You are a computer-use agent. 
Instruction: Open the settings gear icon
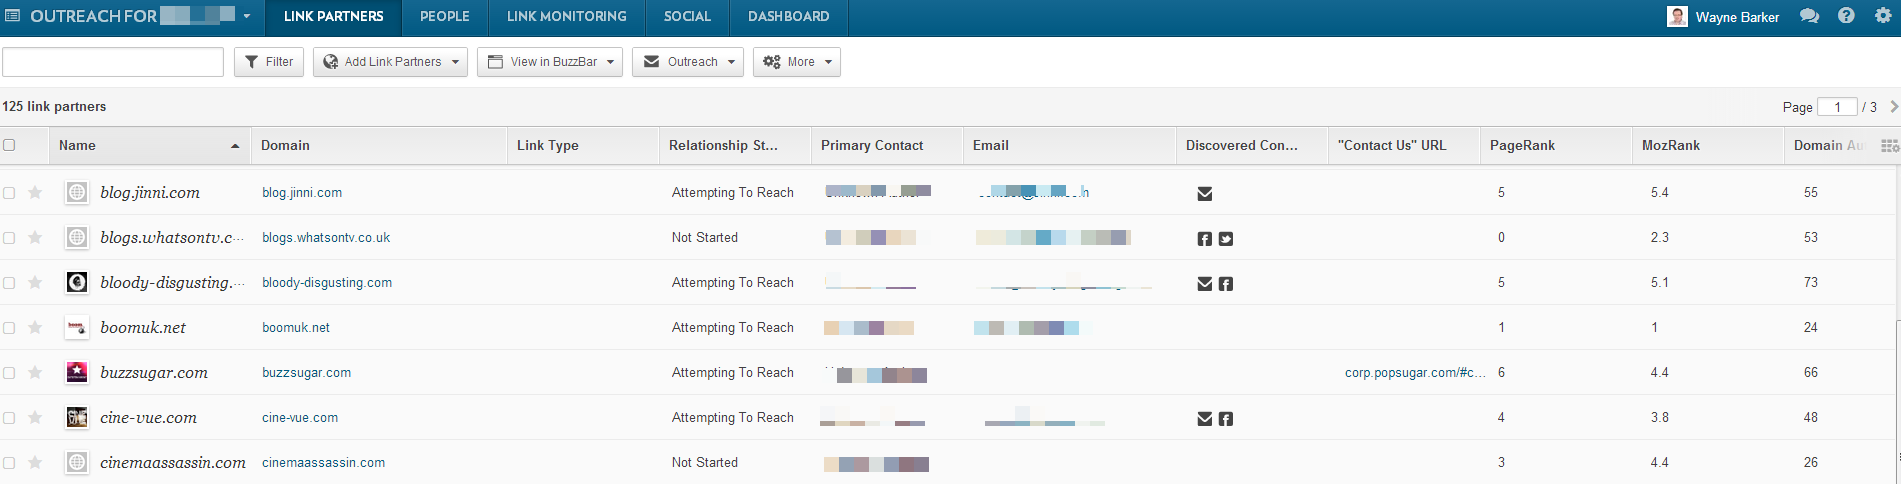tap(1883, 16)
